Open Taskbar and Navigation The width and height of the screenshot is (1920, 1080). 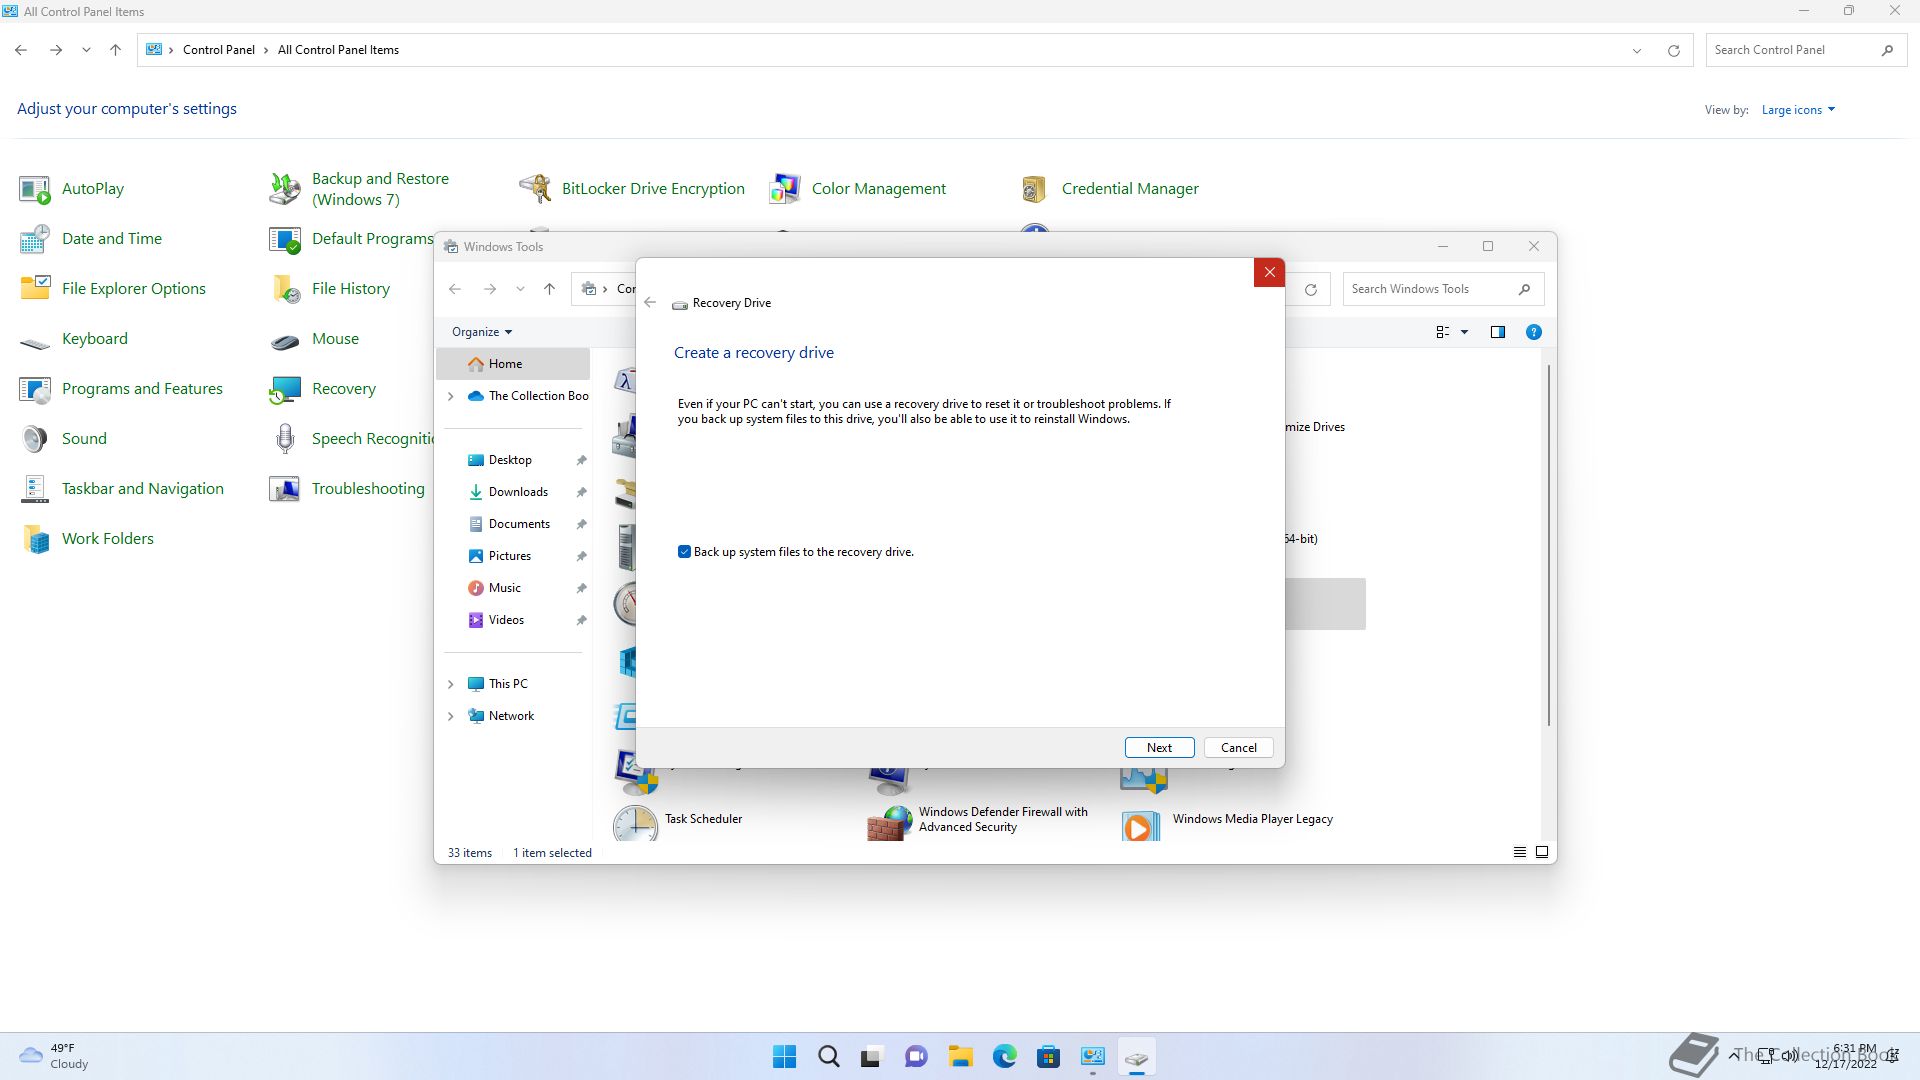[x=122, y=489]
